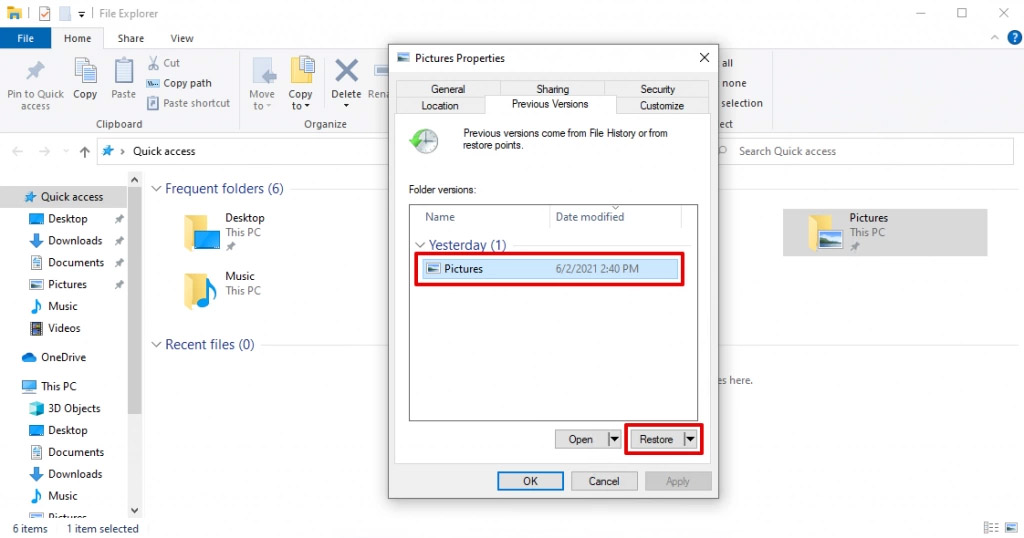Click the Previous Versions tab
This screenshot has width=1024, height=538.
(550, 104)
